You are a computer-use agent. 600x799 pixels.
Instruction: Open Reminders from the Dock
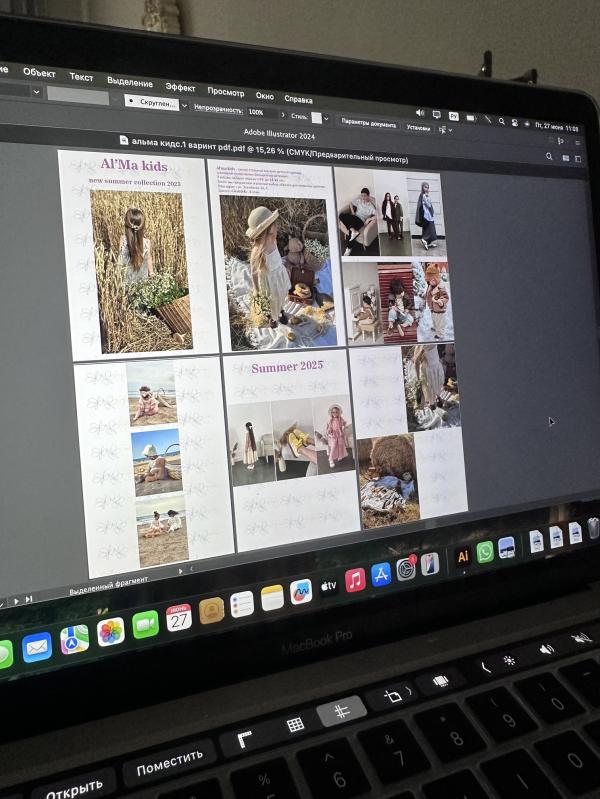242,604
